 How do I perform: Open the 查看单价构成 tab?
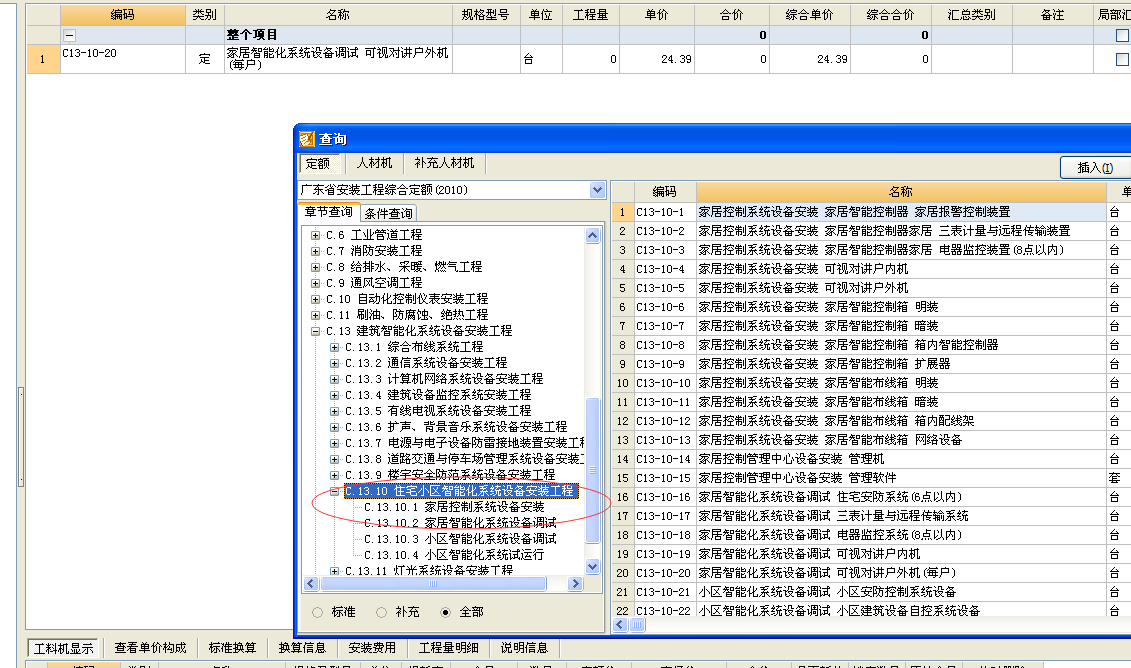click(150, 648)
